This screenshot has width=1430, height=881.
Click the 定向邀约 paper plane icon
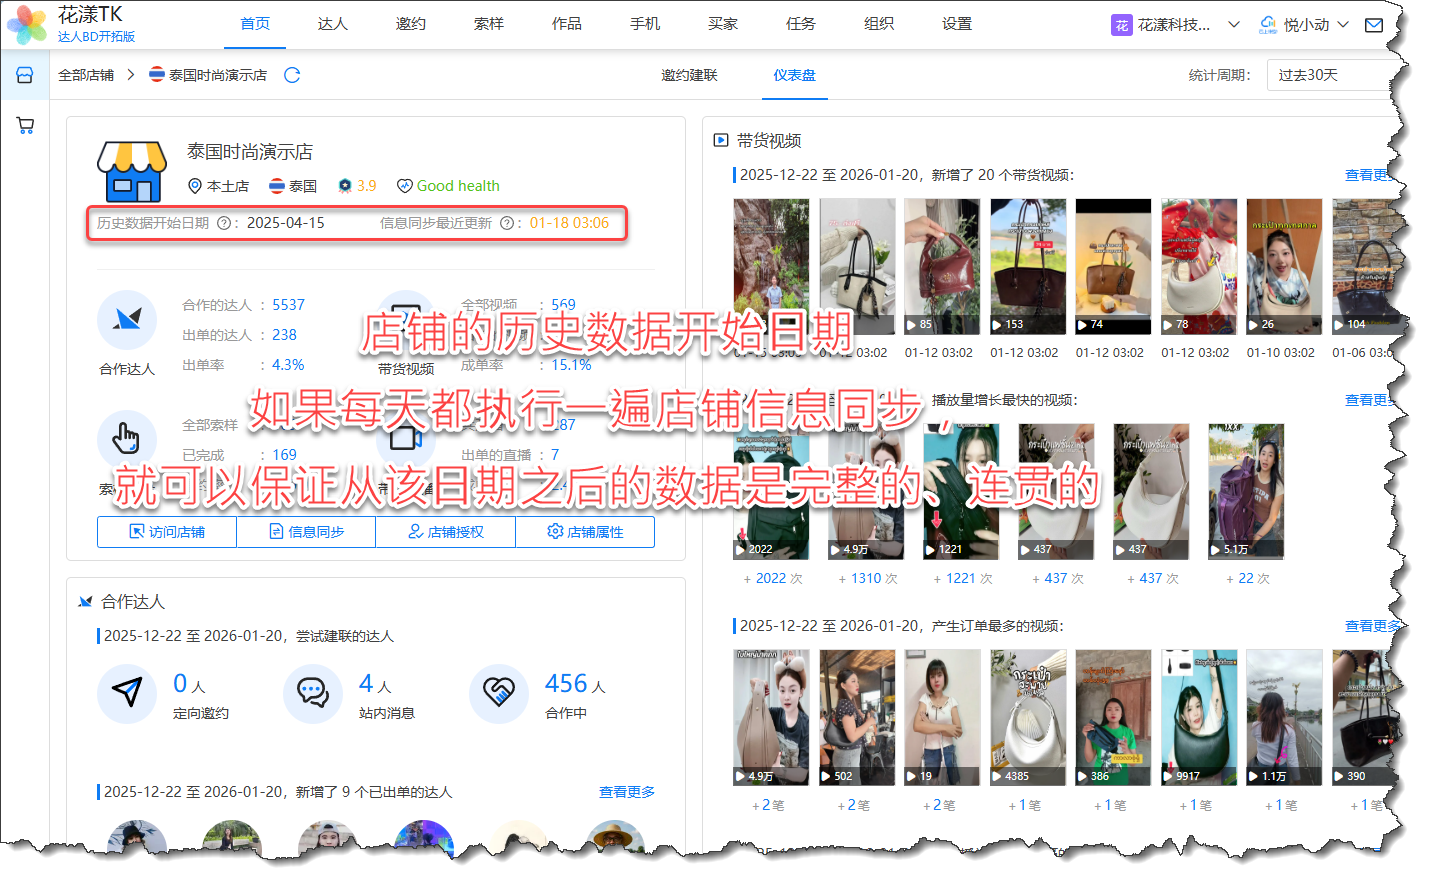[127, 693]
